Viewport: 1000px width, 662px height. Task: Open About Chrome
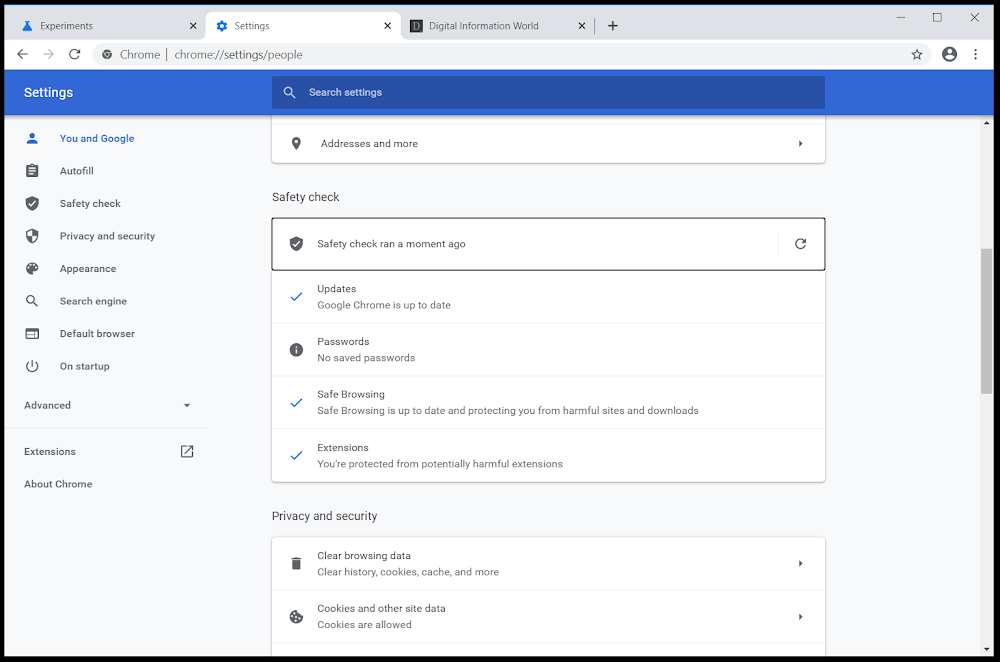[57, 484]
